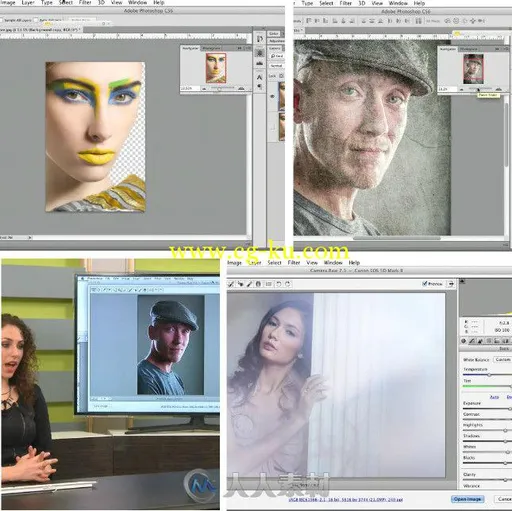The height and width of the screenshot is (511, 512).
Task: Open Filter menu in top-left Photoshop window
Action: (x=85, y=2)
